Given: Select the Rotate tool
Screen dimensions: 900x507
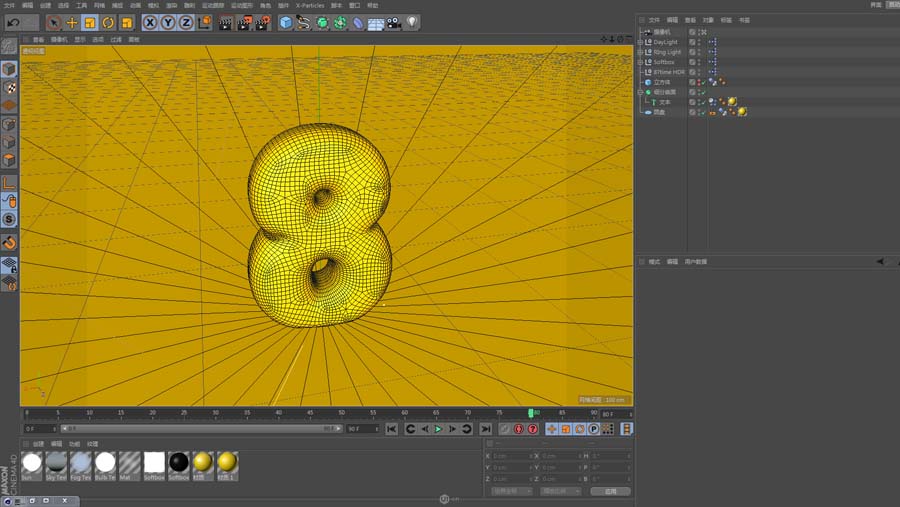Looking at the screenshot, I should 108,22.
